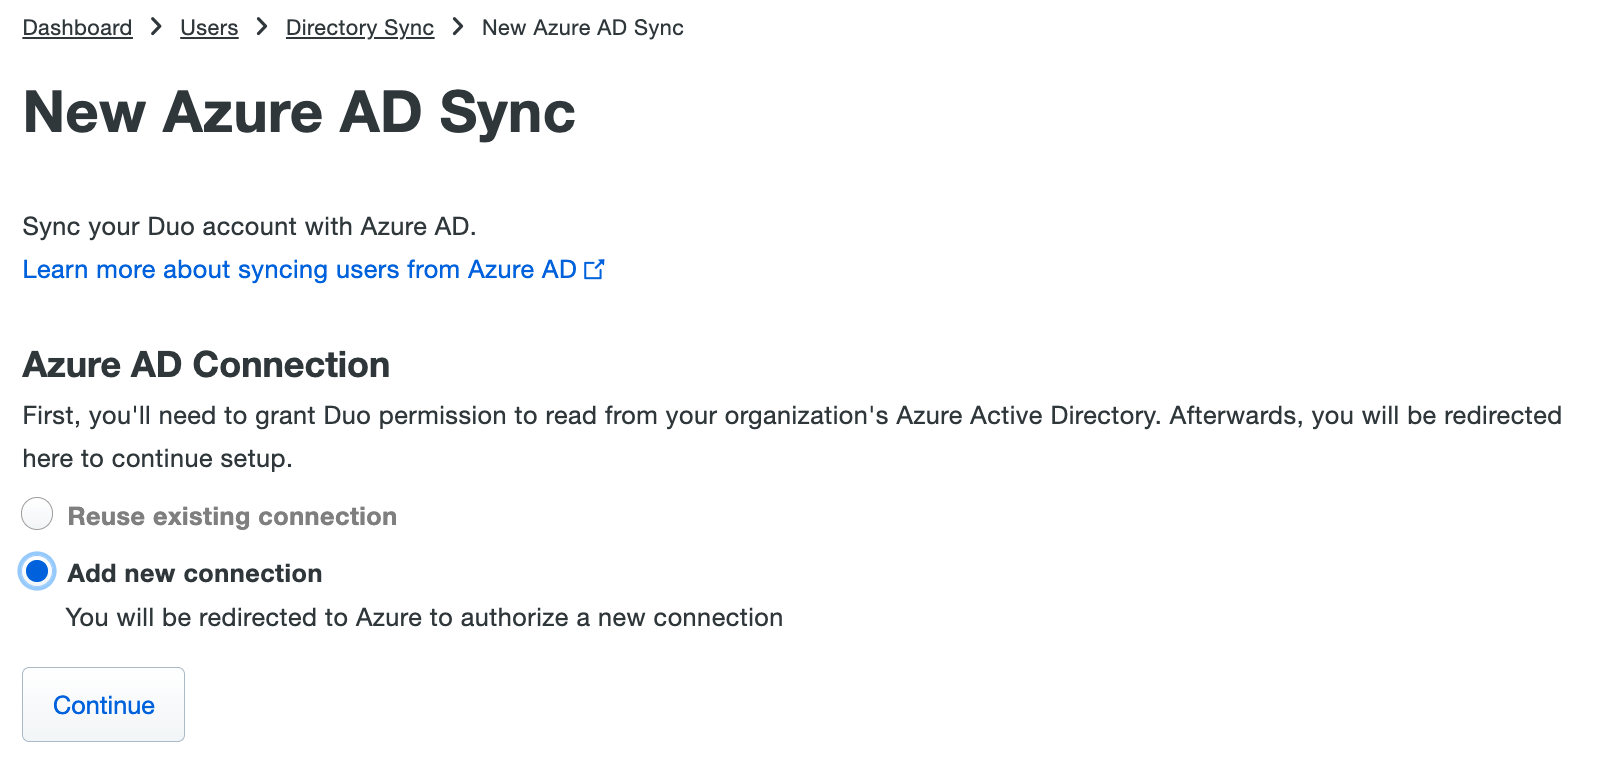Click 'New Azure AD Sync' page title
1600x764 pixels.
tap(299, 112)
